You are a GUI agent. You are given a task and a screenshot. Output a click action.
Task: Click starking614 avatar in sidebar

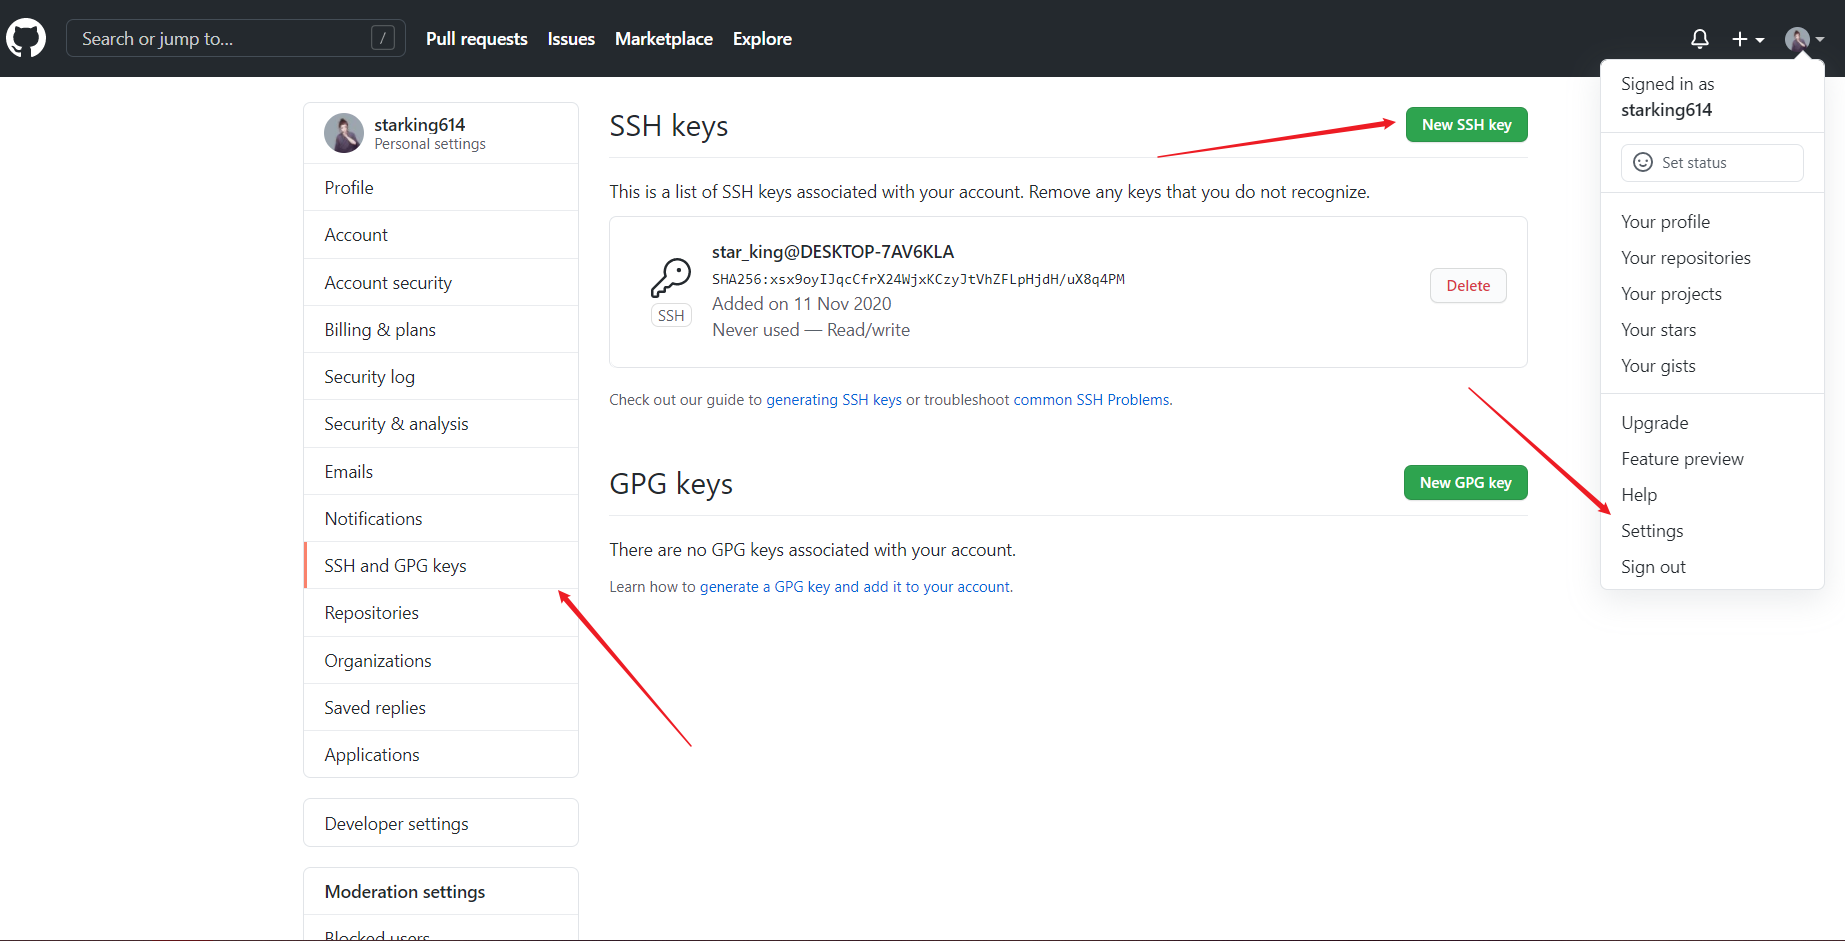[344, 133]
